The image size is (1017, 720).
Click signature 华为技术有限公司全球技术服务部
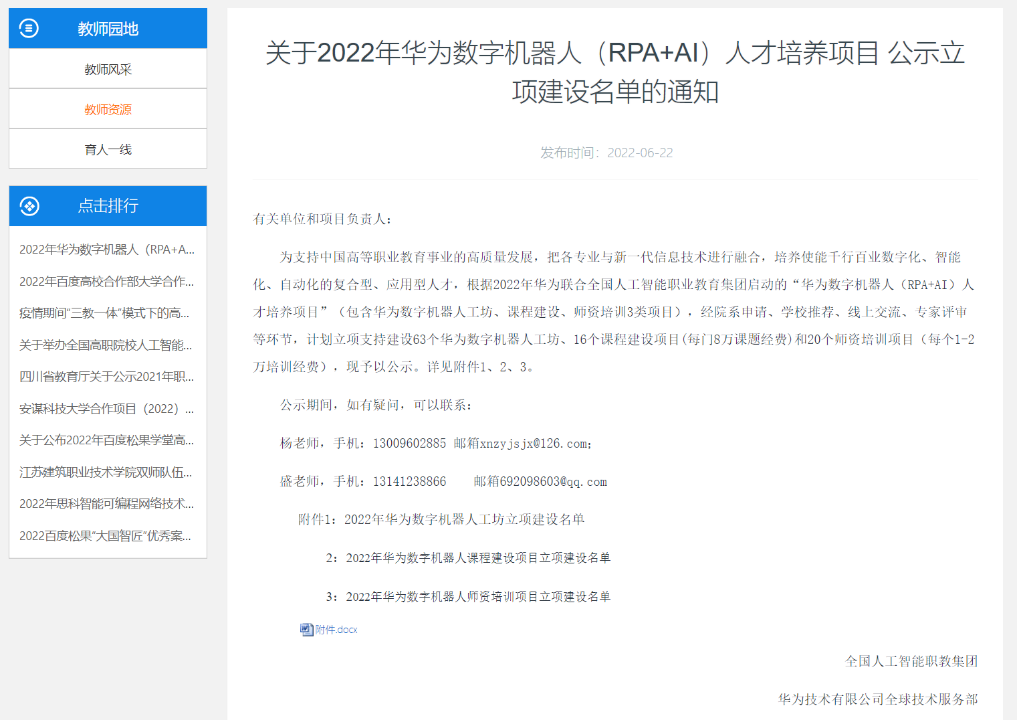878,699
